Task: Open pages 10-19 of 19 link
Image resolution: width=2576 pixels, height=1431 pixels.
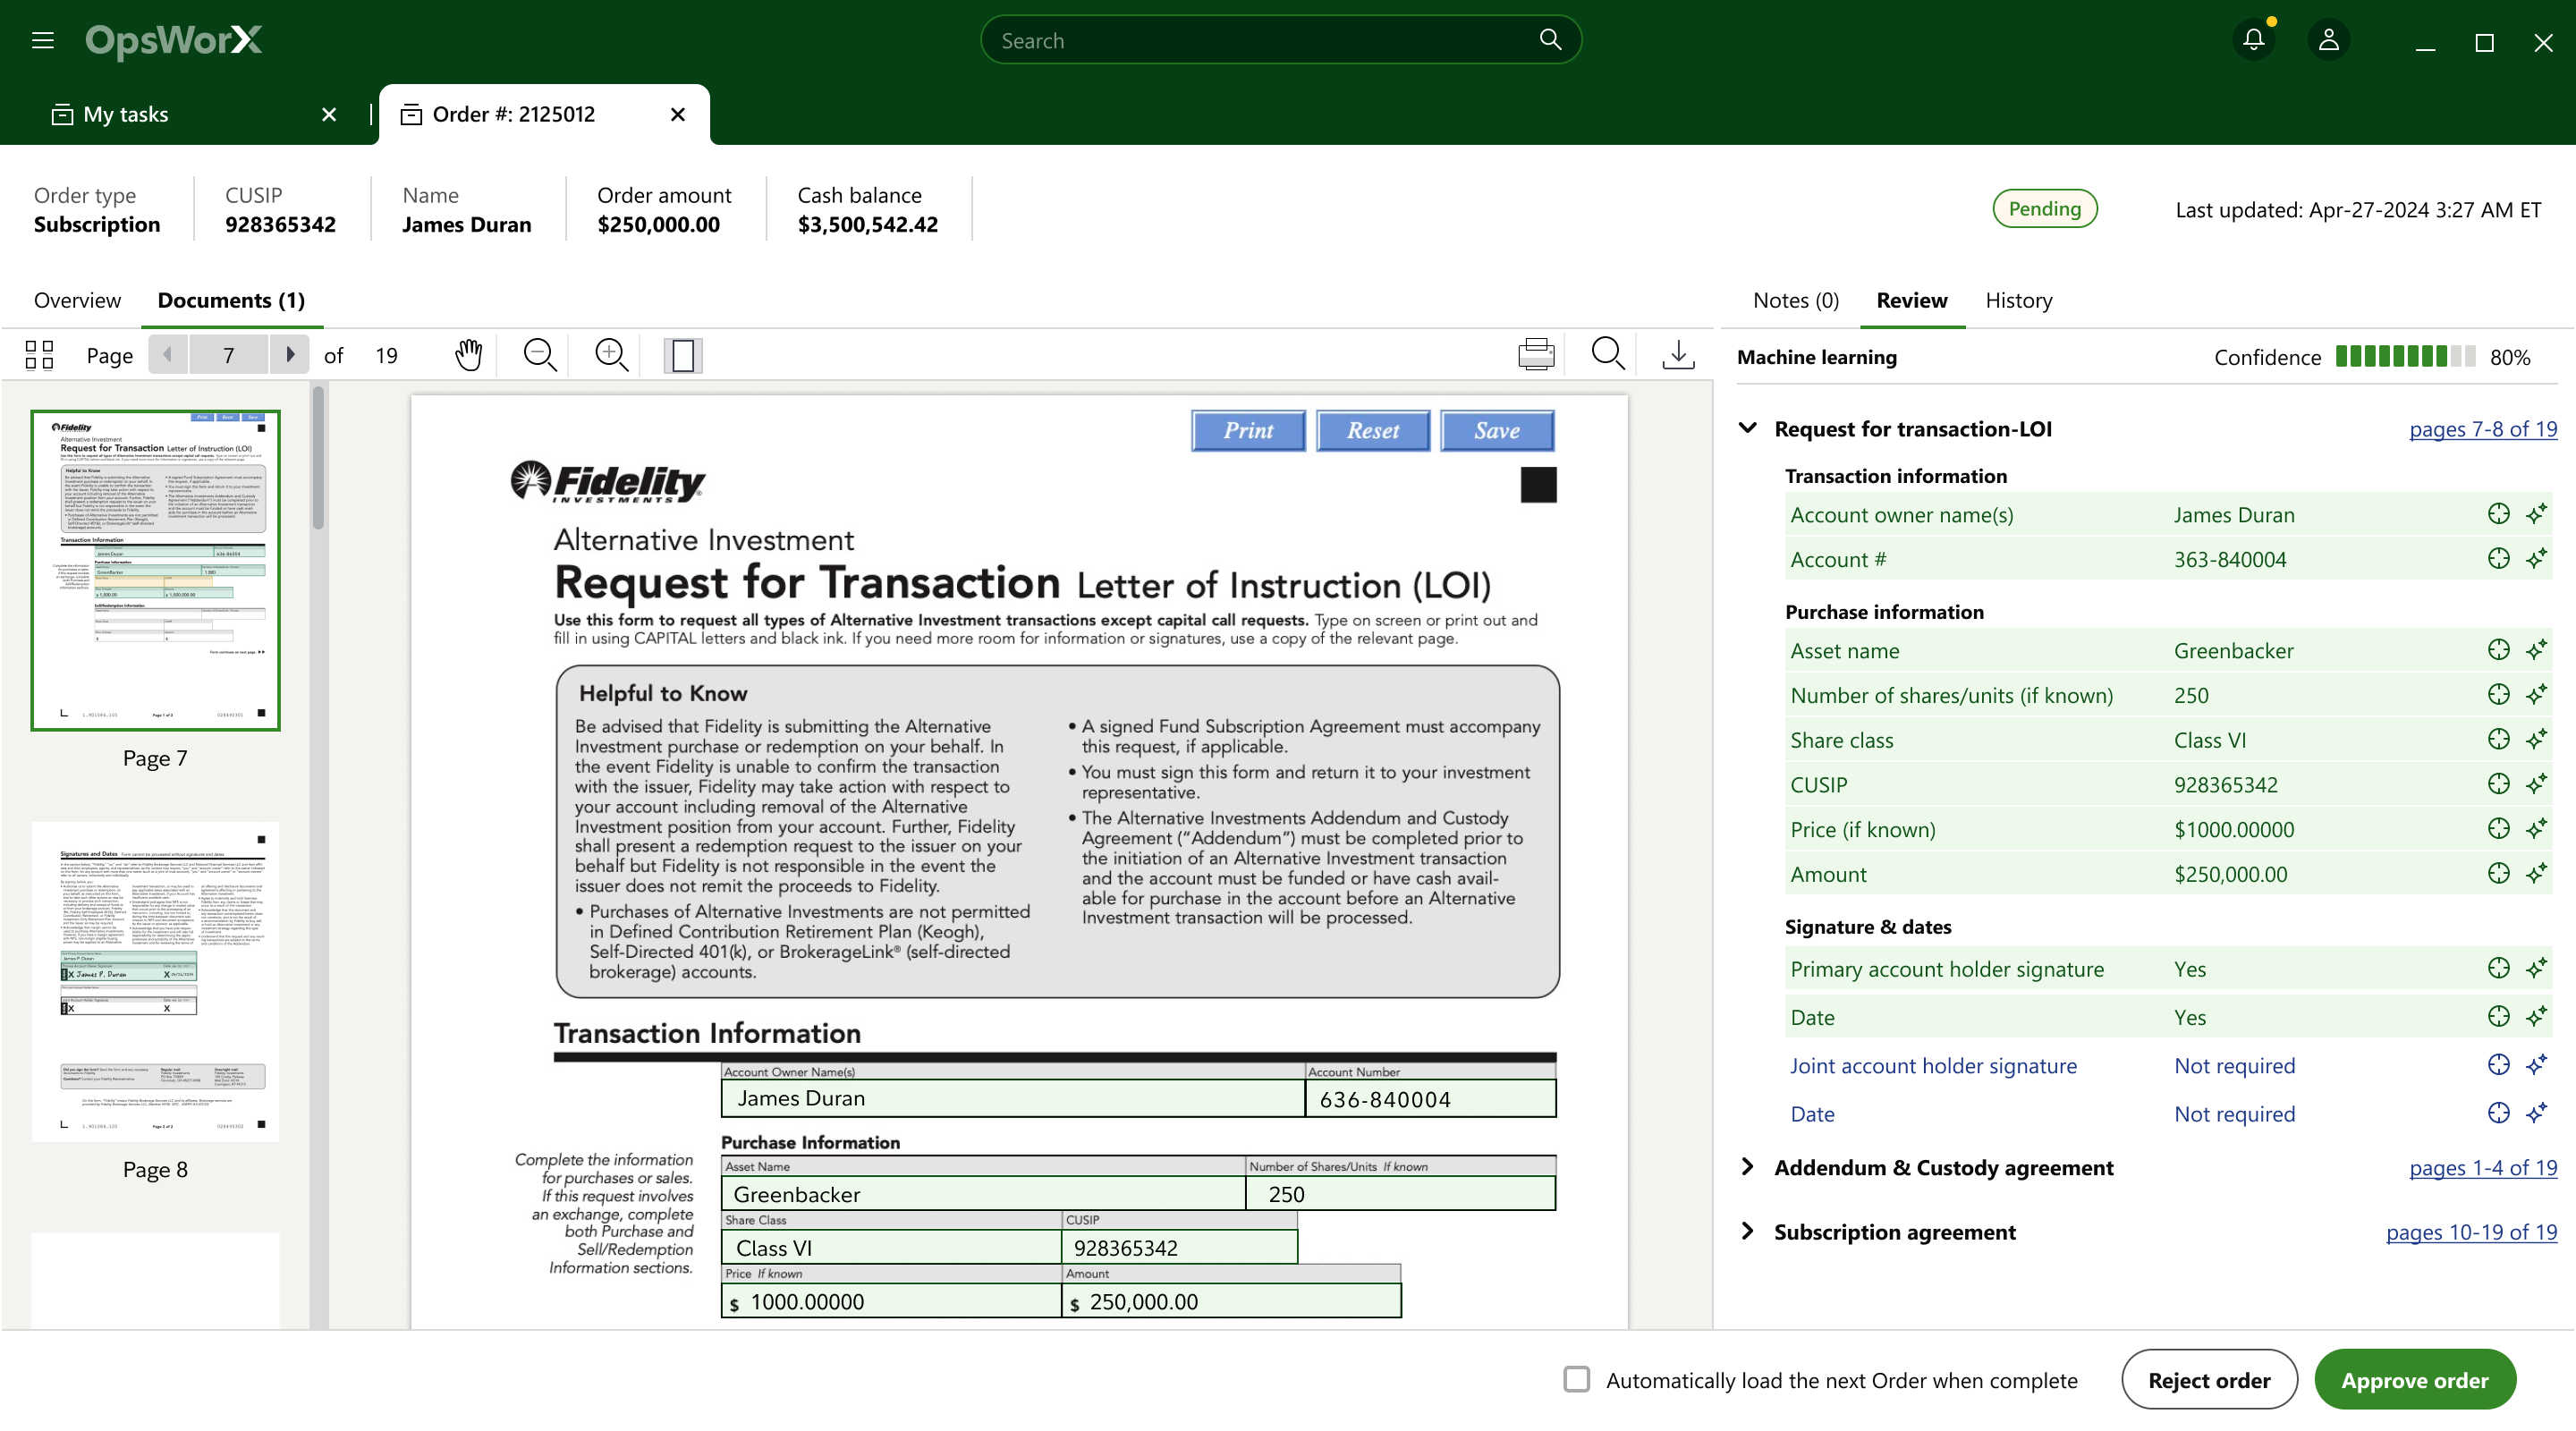Action: tap(2471, 1231)
